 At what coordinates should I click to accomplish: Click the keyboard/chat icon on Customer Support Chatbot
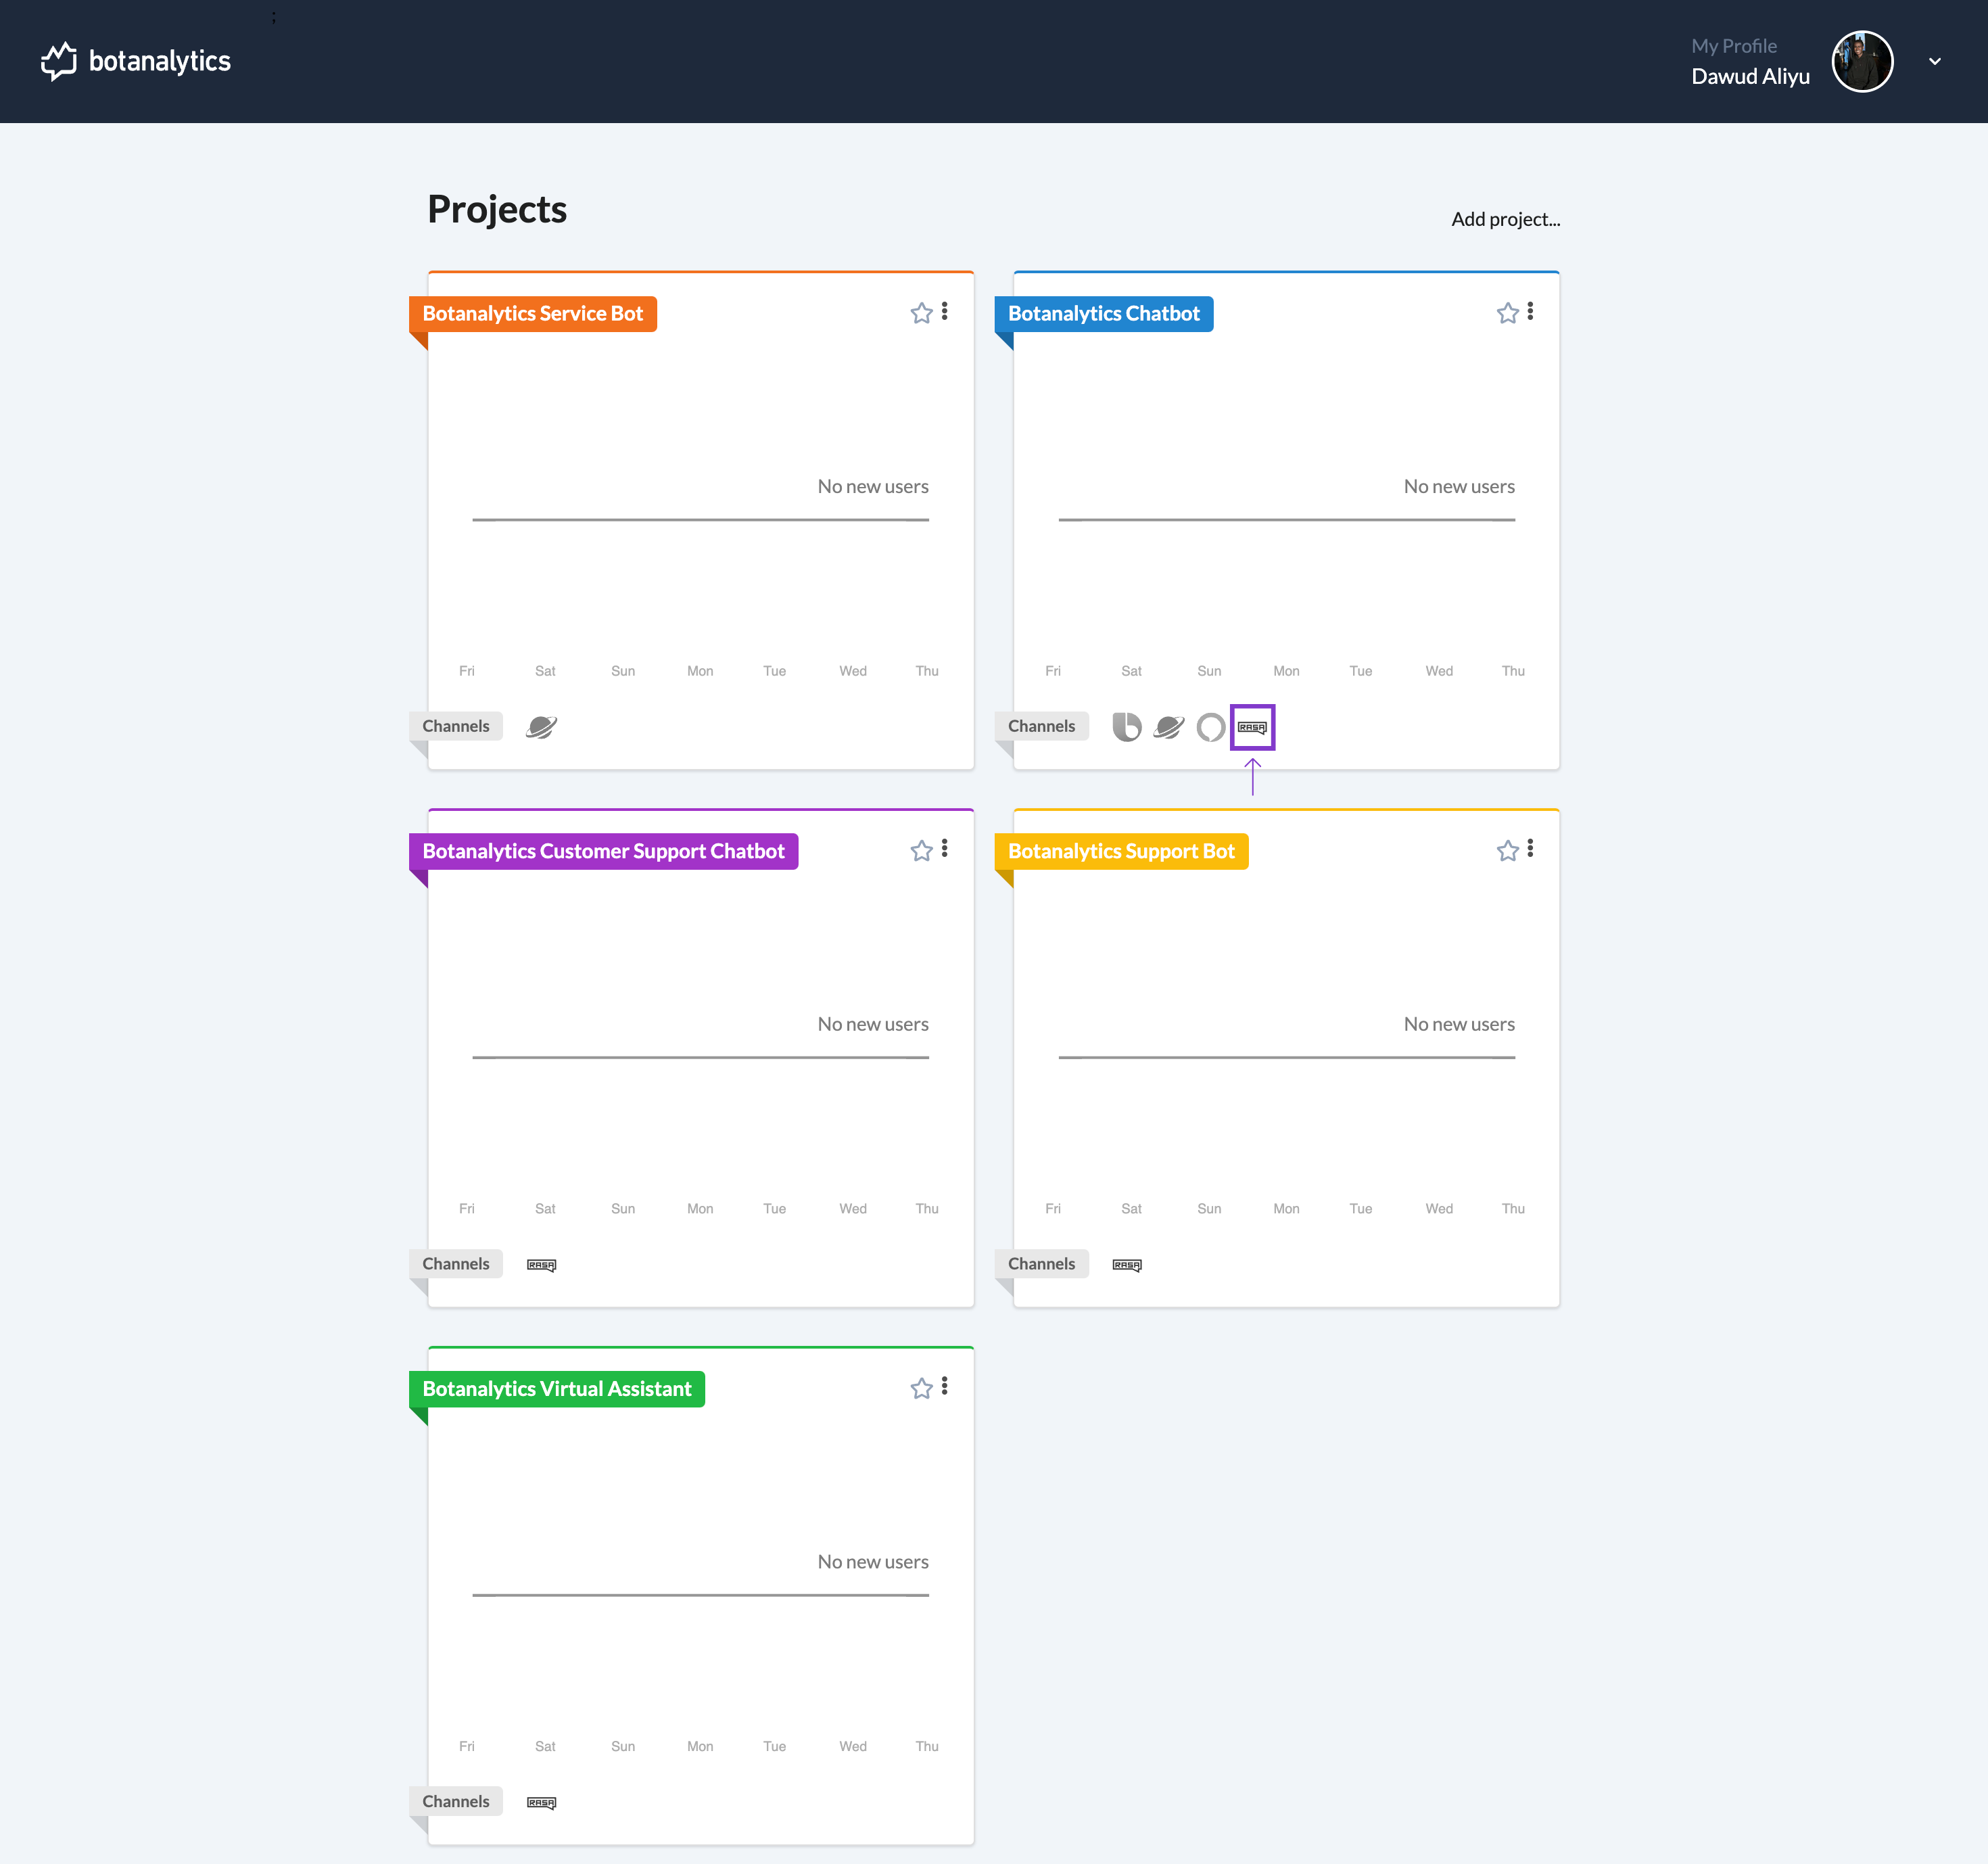pos(541,1265)
